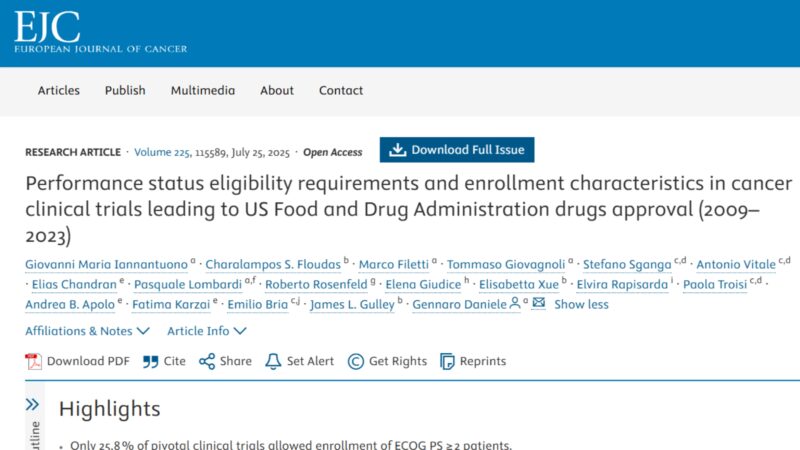Open the Publish menu item

click(x=125, y=91)
